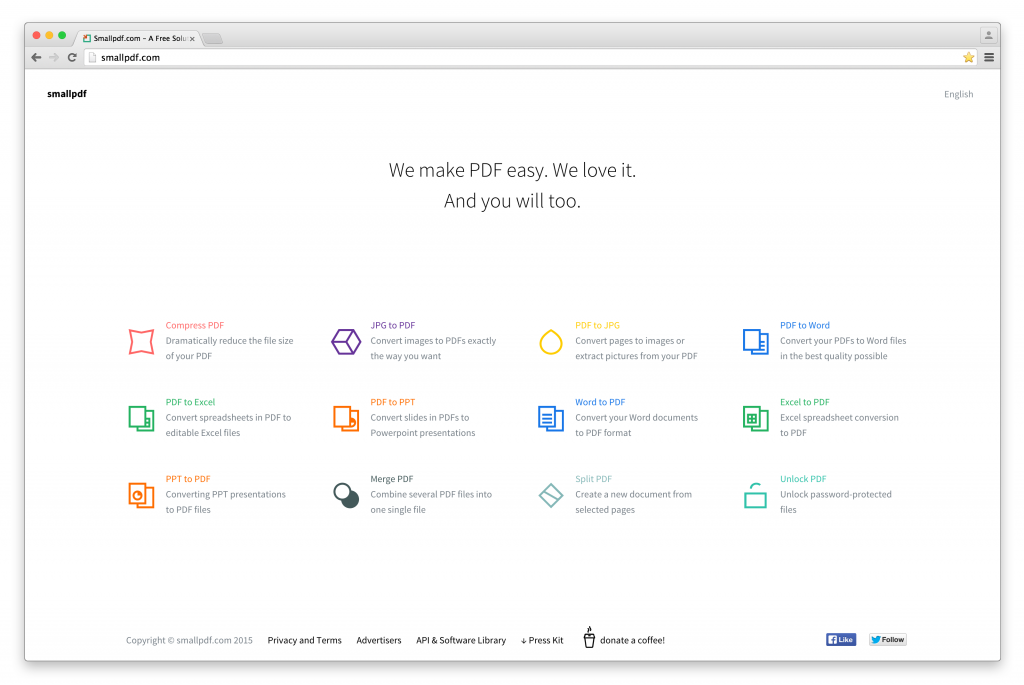This screenshot has width=1024, height=685.
Task: Open the Compress PDF link
Action: pos(195,325)
